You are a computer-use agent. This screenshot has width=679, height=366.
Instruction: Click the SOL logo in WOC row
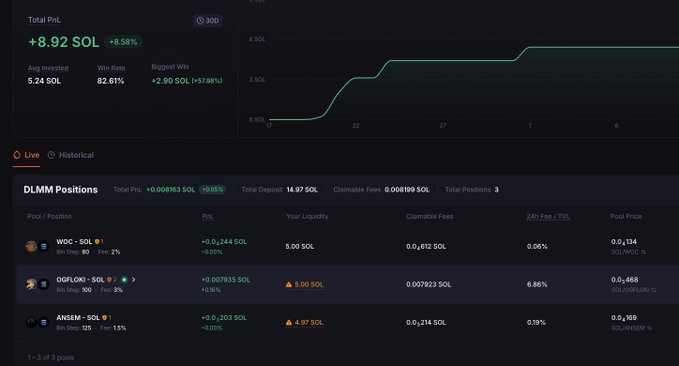tap(43, 246)
